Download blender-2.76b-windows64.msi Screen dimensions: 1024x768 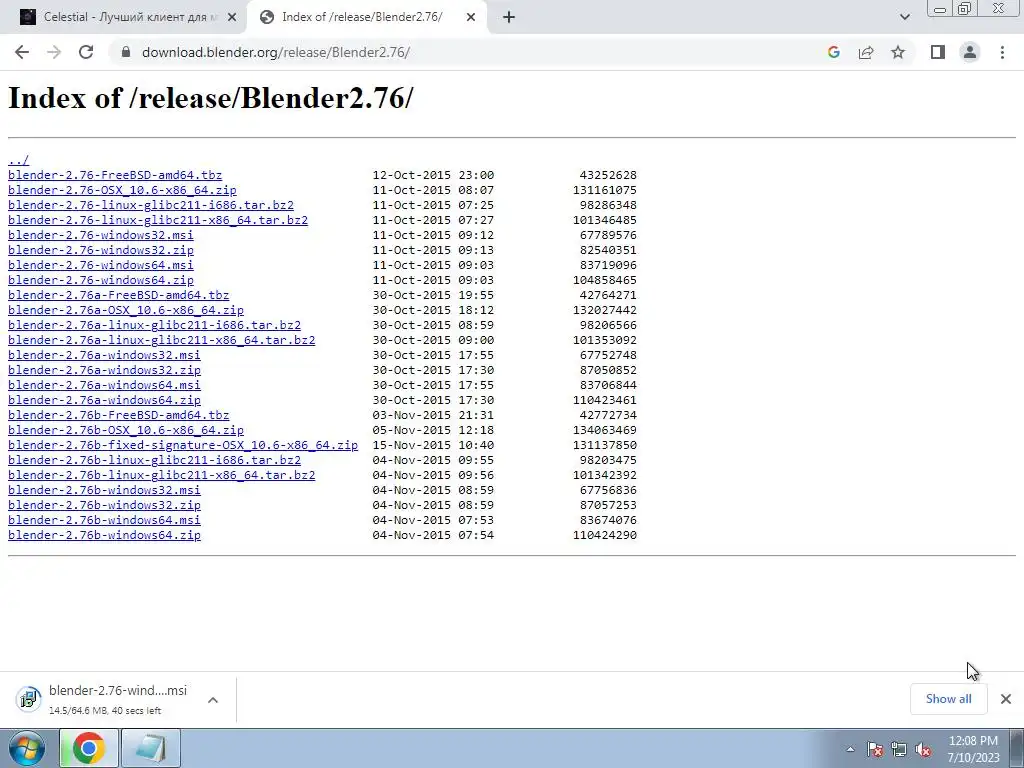104,520
